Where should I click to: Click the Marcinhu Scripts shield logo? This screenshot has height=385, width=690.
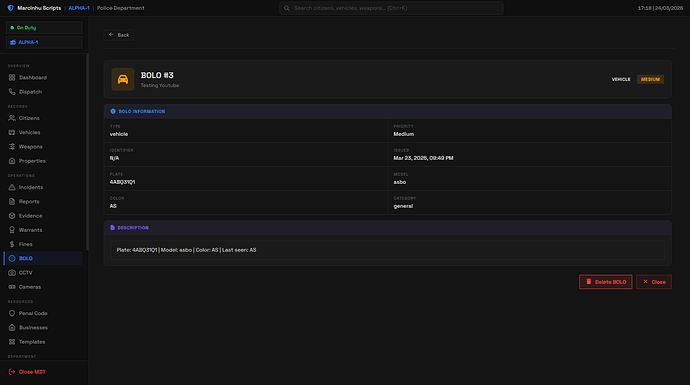click(11, 8)
